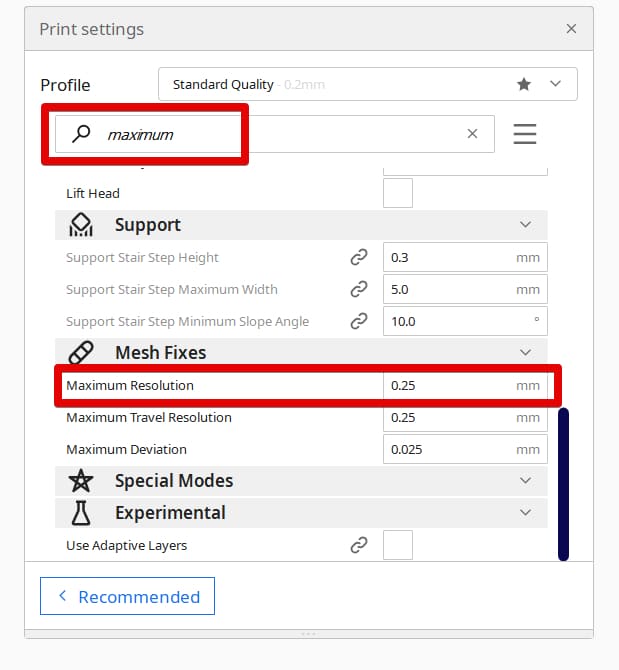The width and height of the screenshot is (619, 670).
Task: Switch back to Recommended settings
Action: point(127,597)
